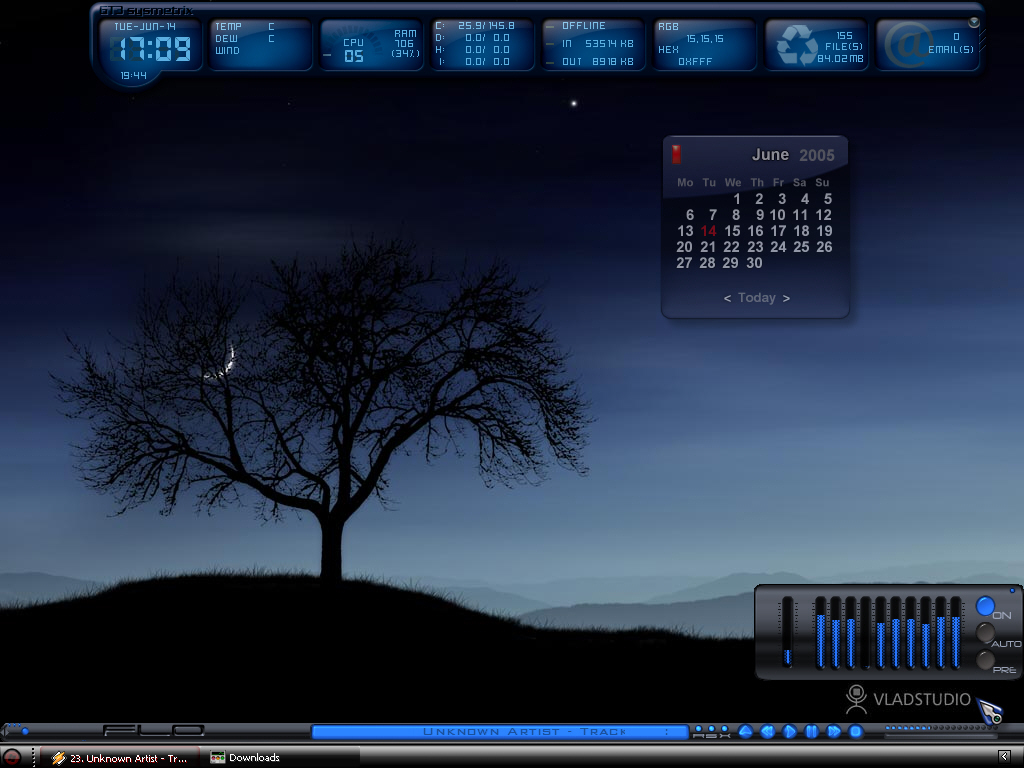
Task: Go to previous month in calendar
Action: (x=727, y=298)
